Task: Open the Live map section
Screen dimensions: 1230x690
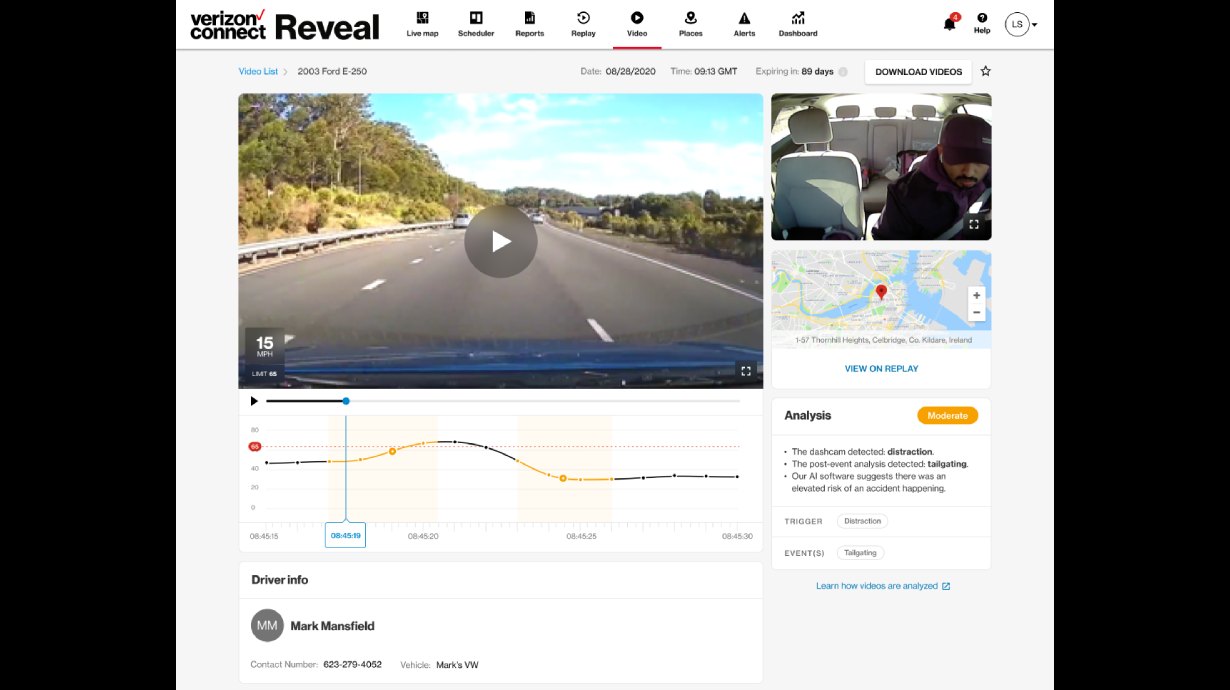Action: pos(422,24)
